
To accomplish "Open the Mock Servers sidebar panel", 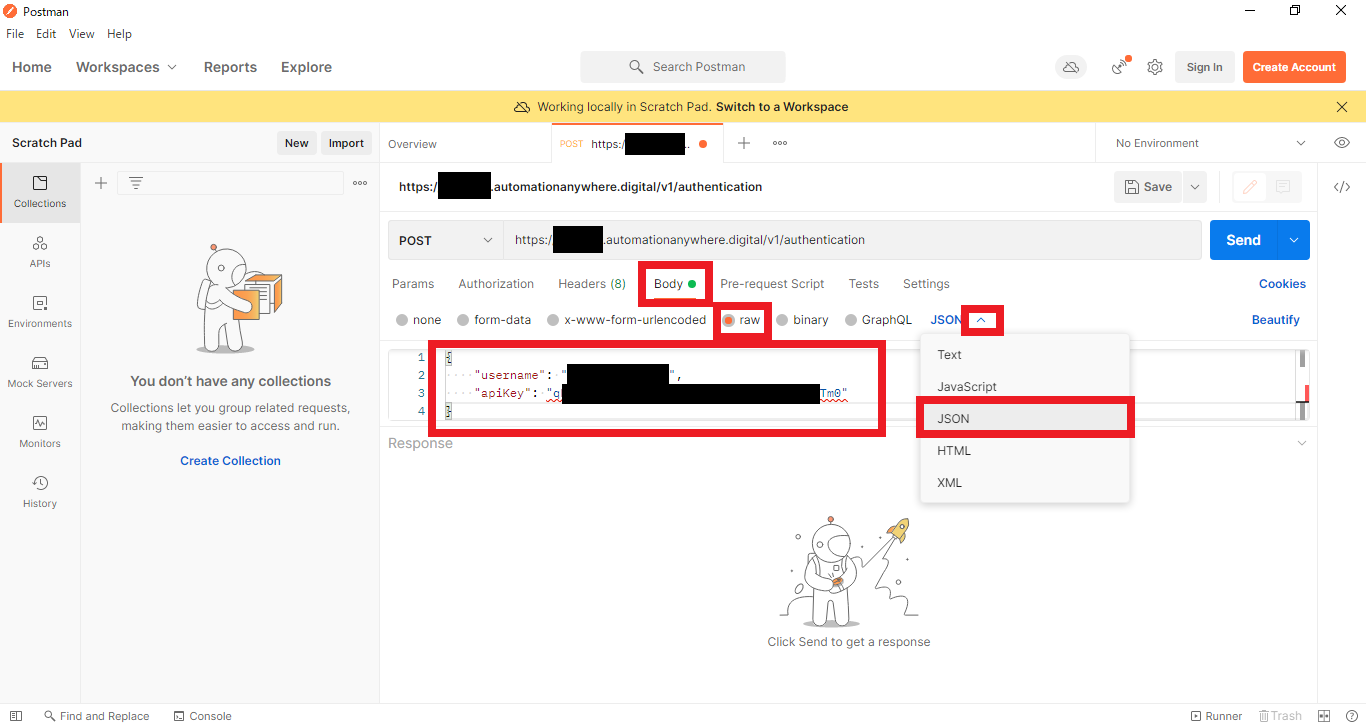I will [40, 372].
